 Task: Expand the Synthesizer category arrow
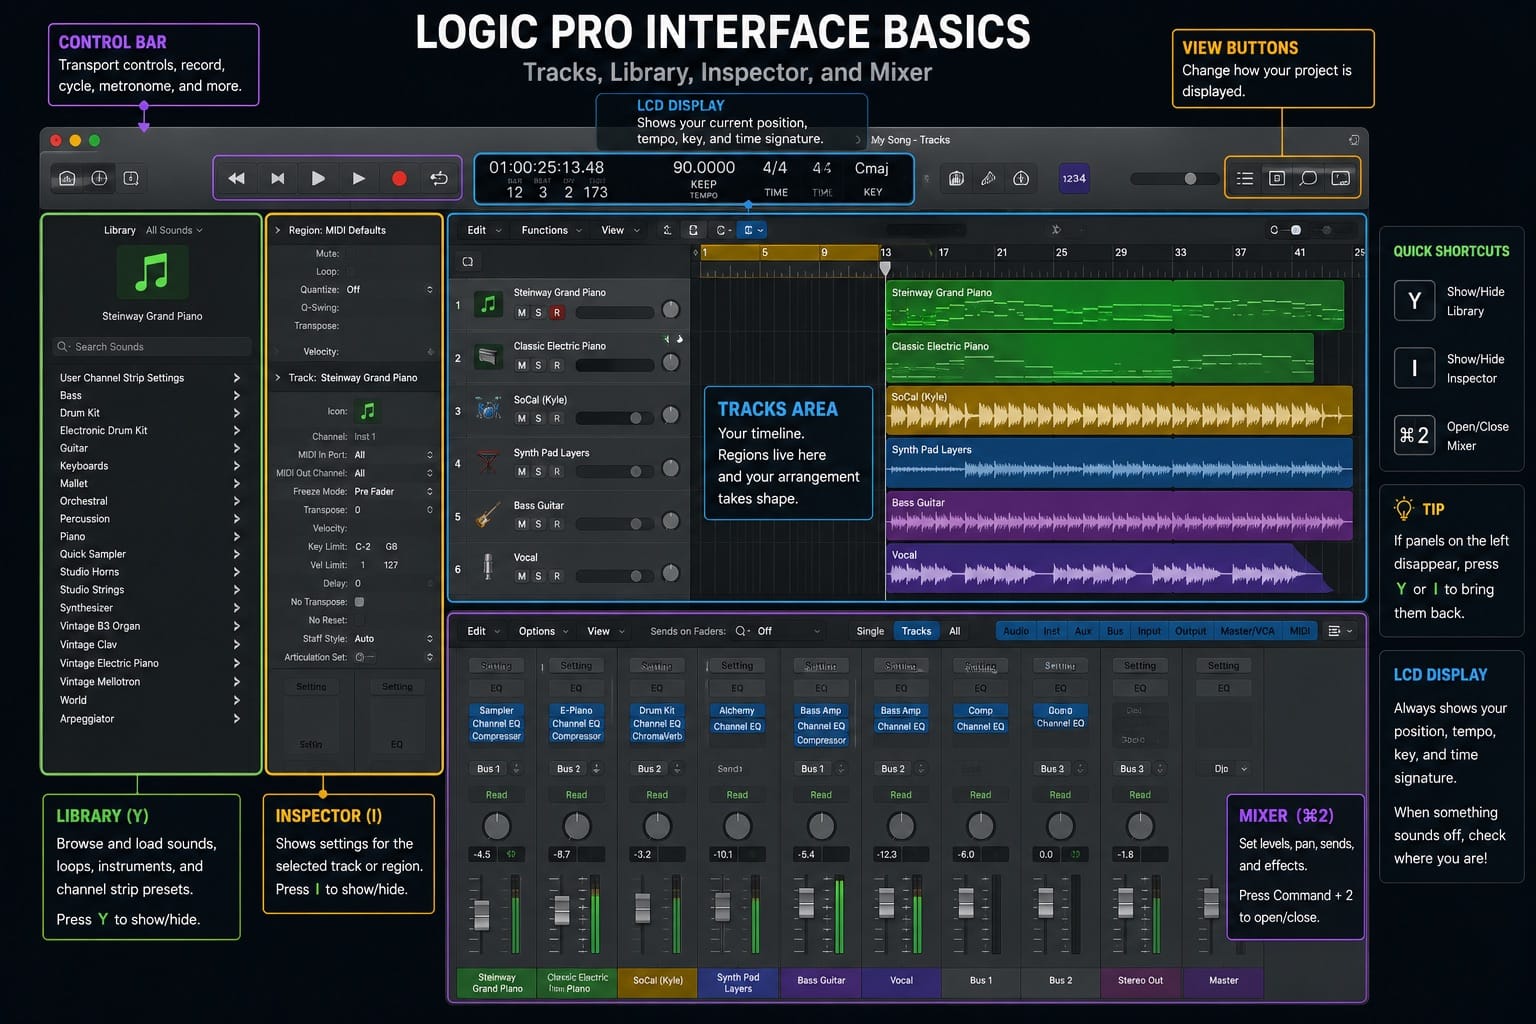pos(237,608)
